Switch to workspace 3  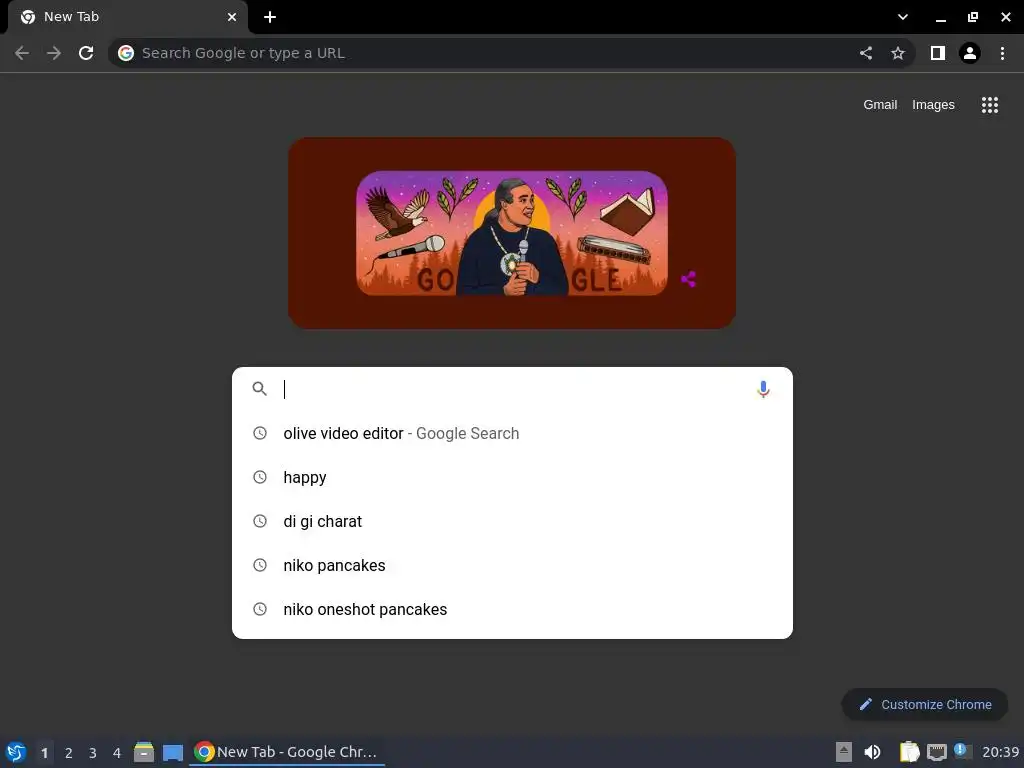(93, 753)
